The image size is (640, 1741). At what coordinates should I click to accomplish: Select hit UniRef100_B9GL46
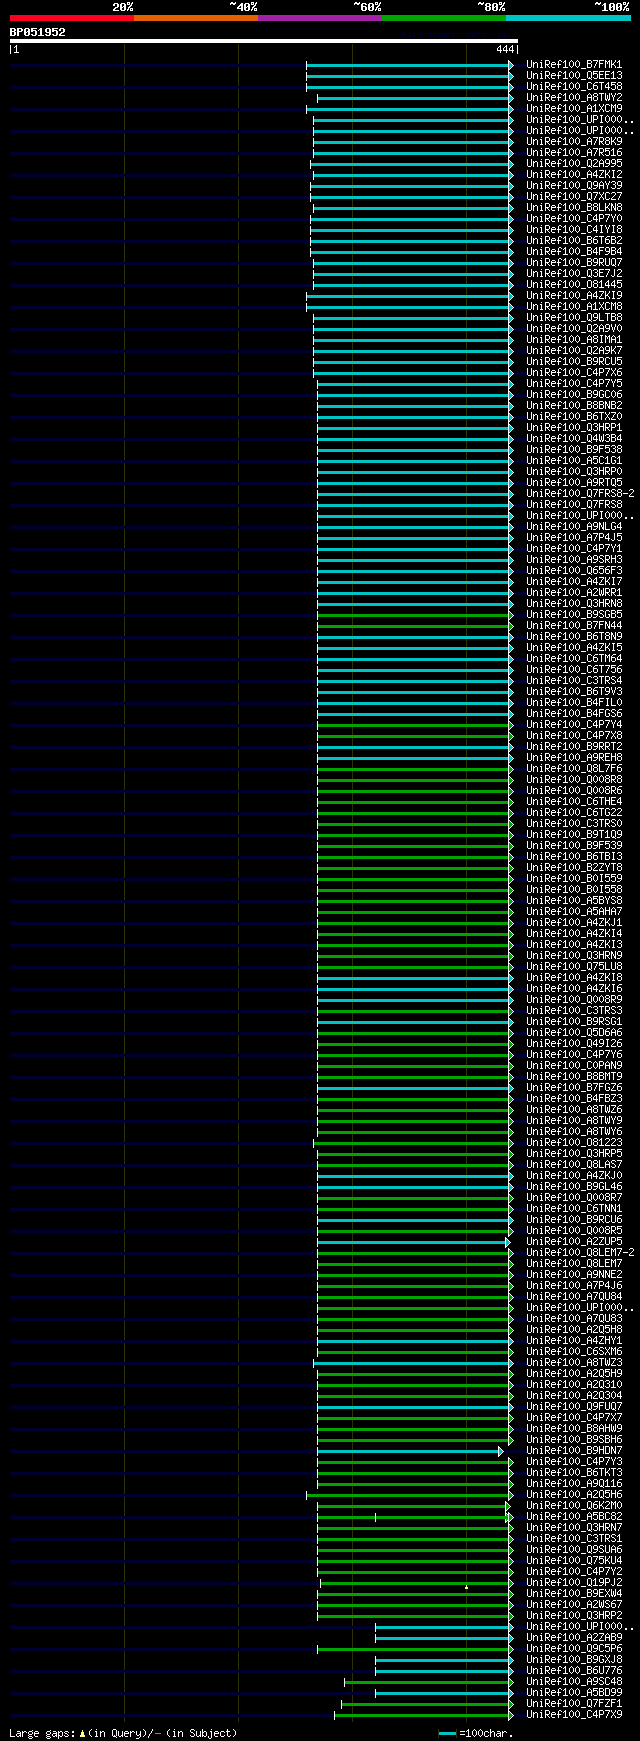(574, 1187)
